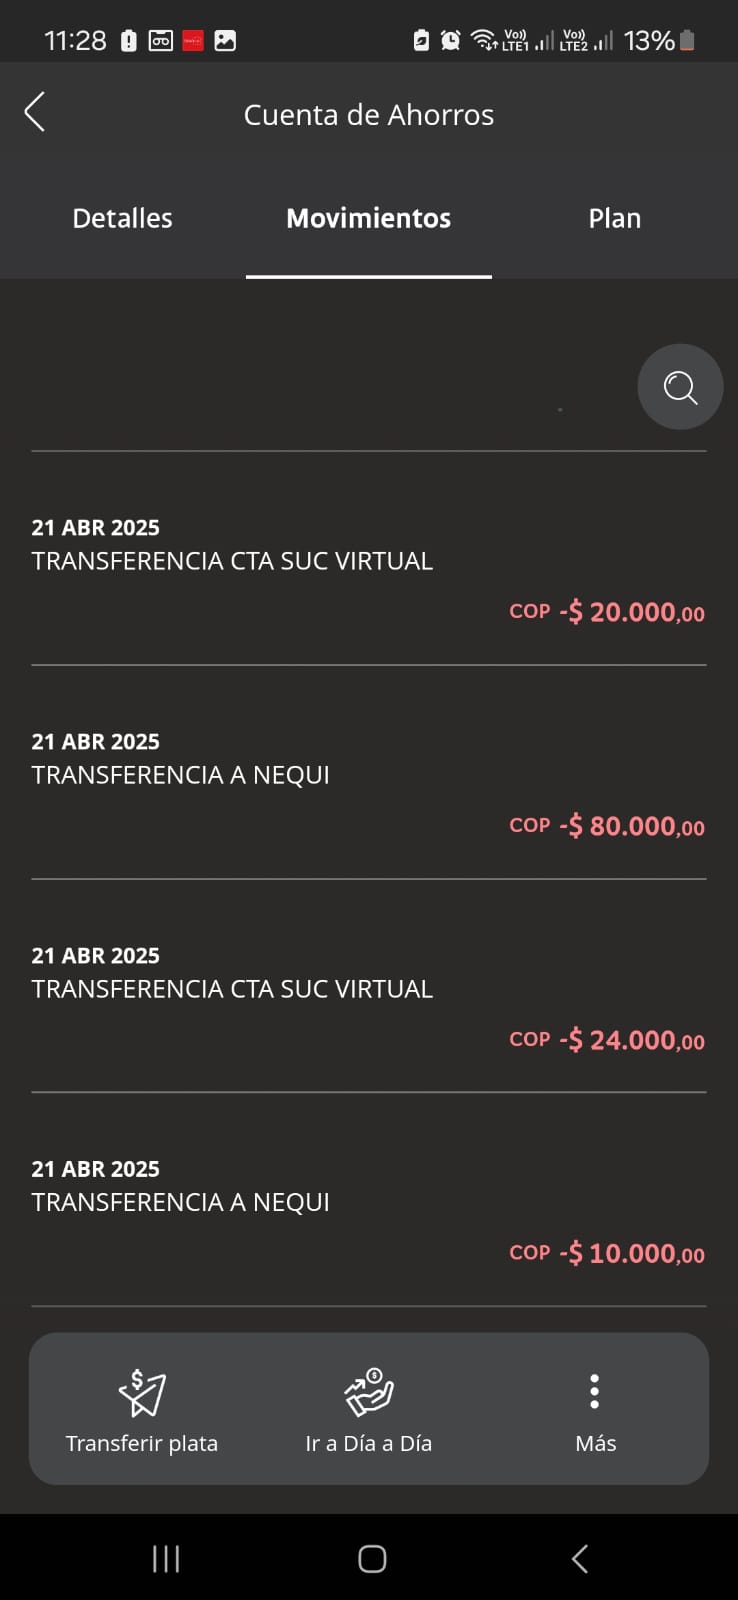Tap the Transferir plata label
738x1600 pixels.
click(142, 1443)
